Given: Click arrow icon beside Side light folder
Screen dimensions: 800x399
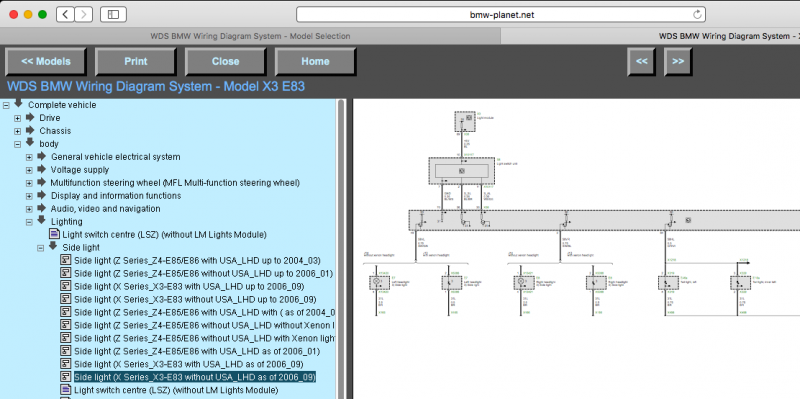Looking at the screenshot, I should (53, 246).
